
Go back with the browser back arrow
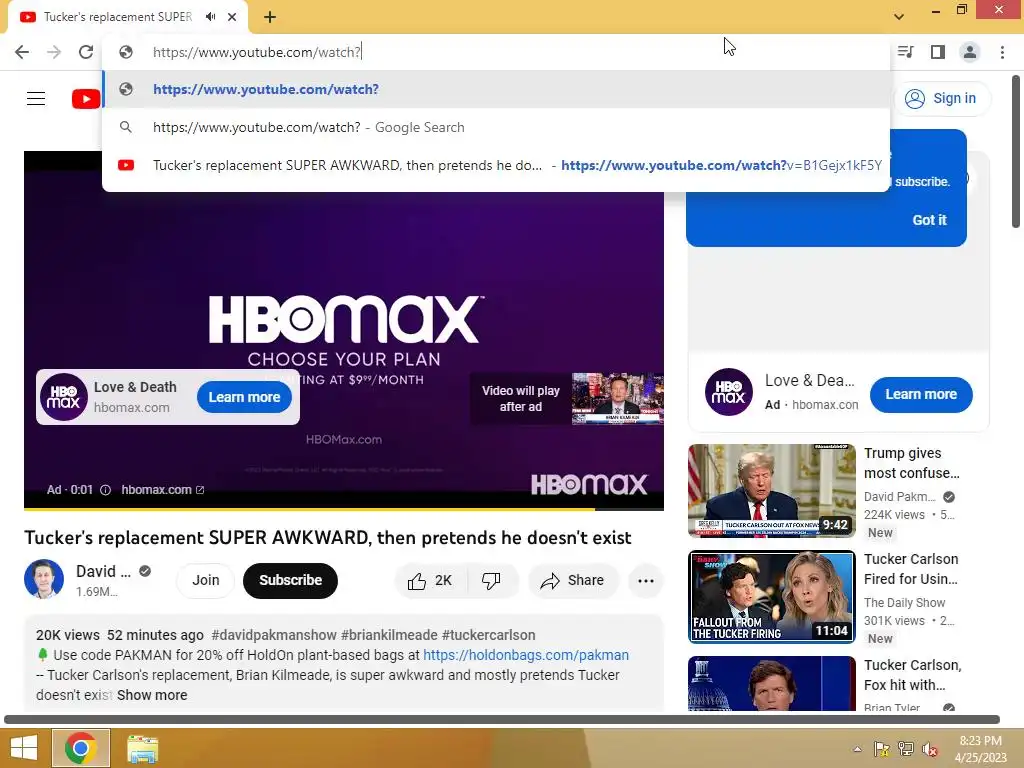[22, 52]
